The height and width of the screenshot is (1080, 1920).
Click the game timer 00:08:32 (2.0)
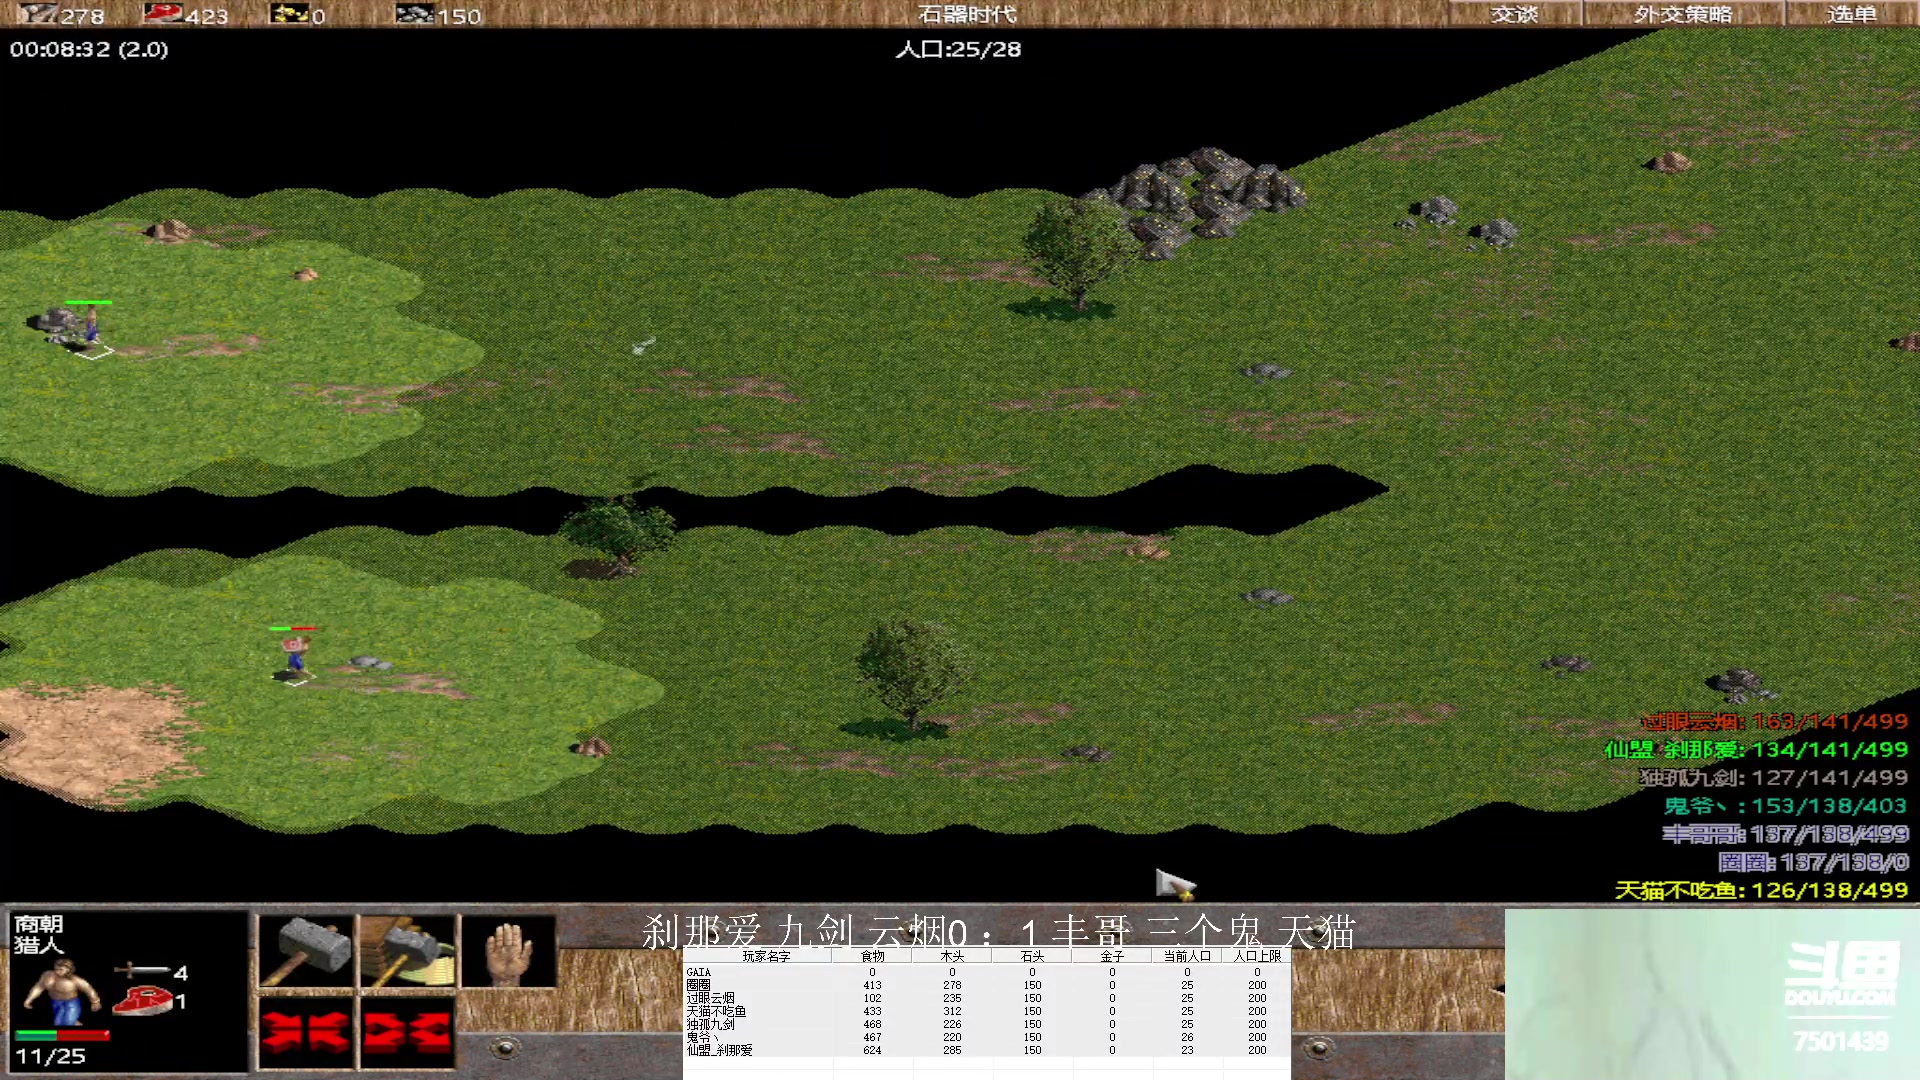click(x=89, y=49)
